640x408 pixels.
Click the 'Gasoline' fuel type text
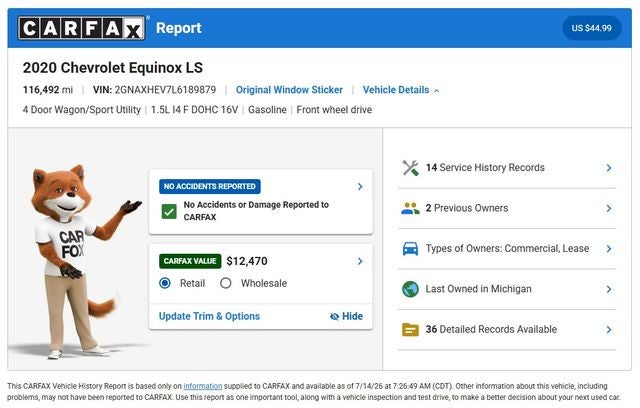click(x=267, y=110)
